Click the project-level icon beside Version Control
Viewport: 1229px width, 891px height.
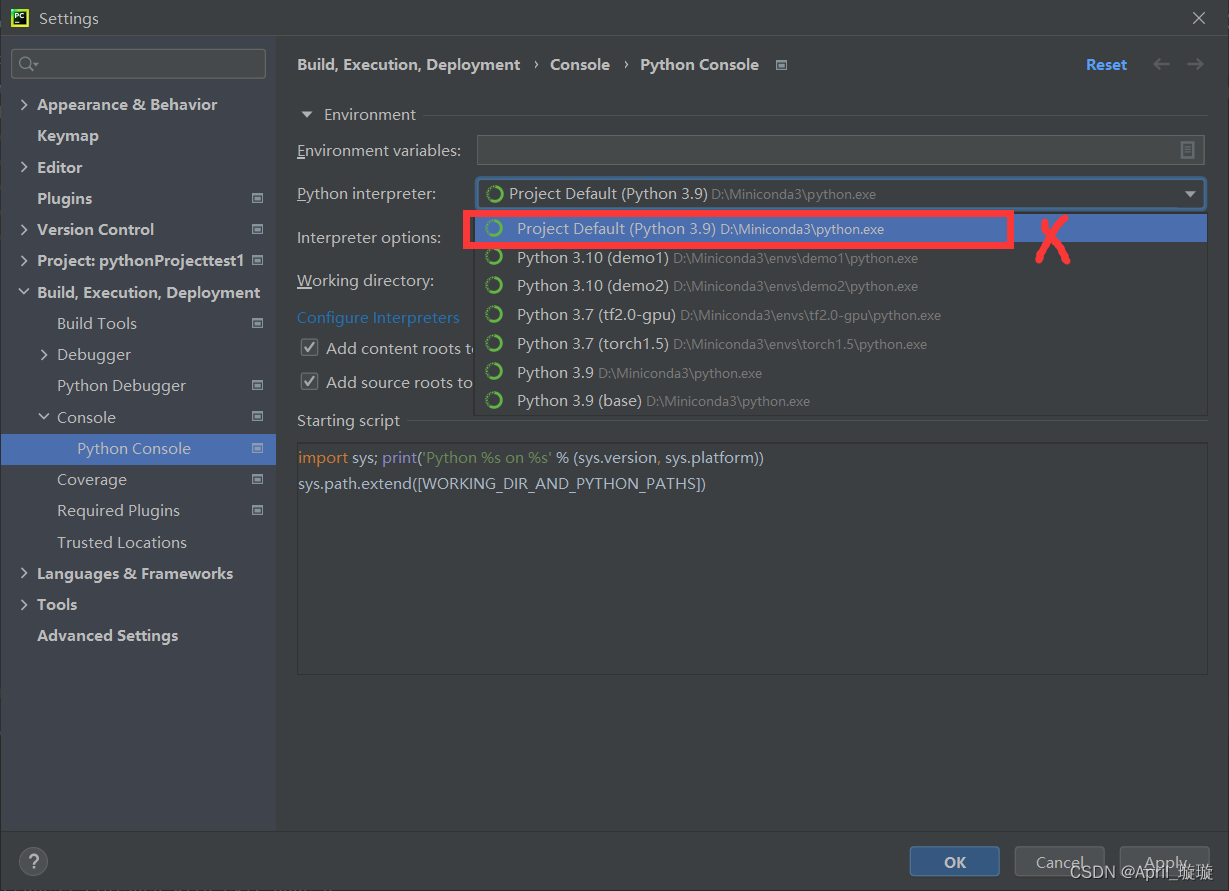pyautogui.click(x=257, y=229)
